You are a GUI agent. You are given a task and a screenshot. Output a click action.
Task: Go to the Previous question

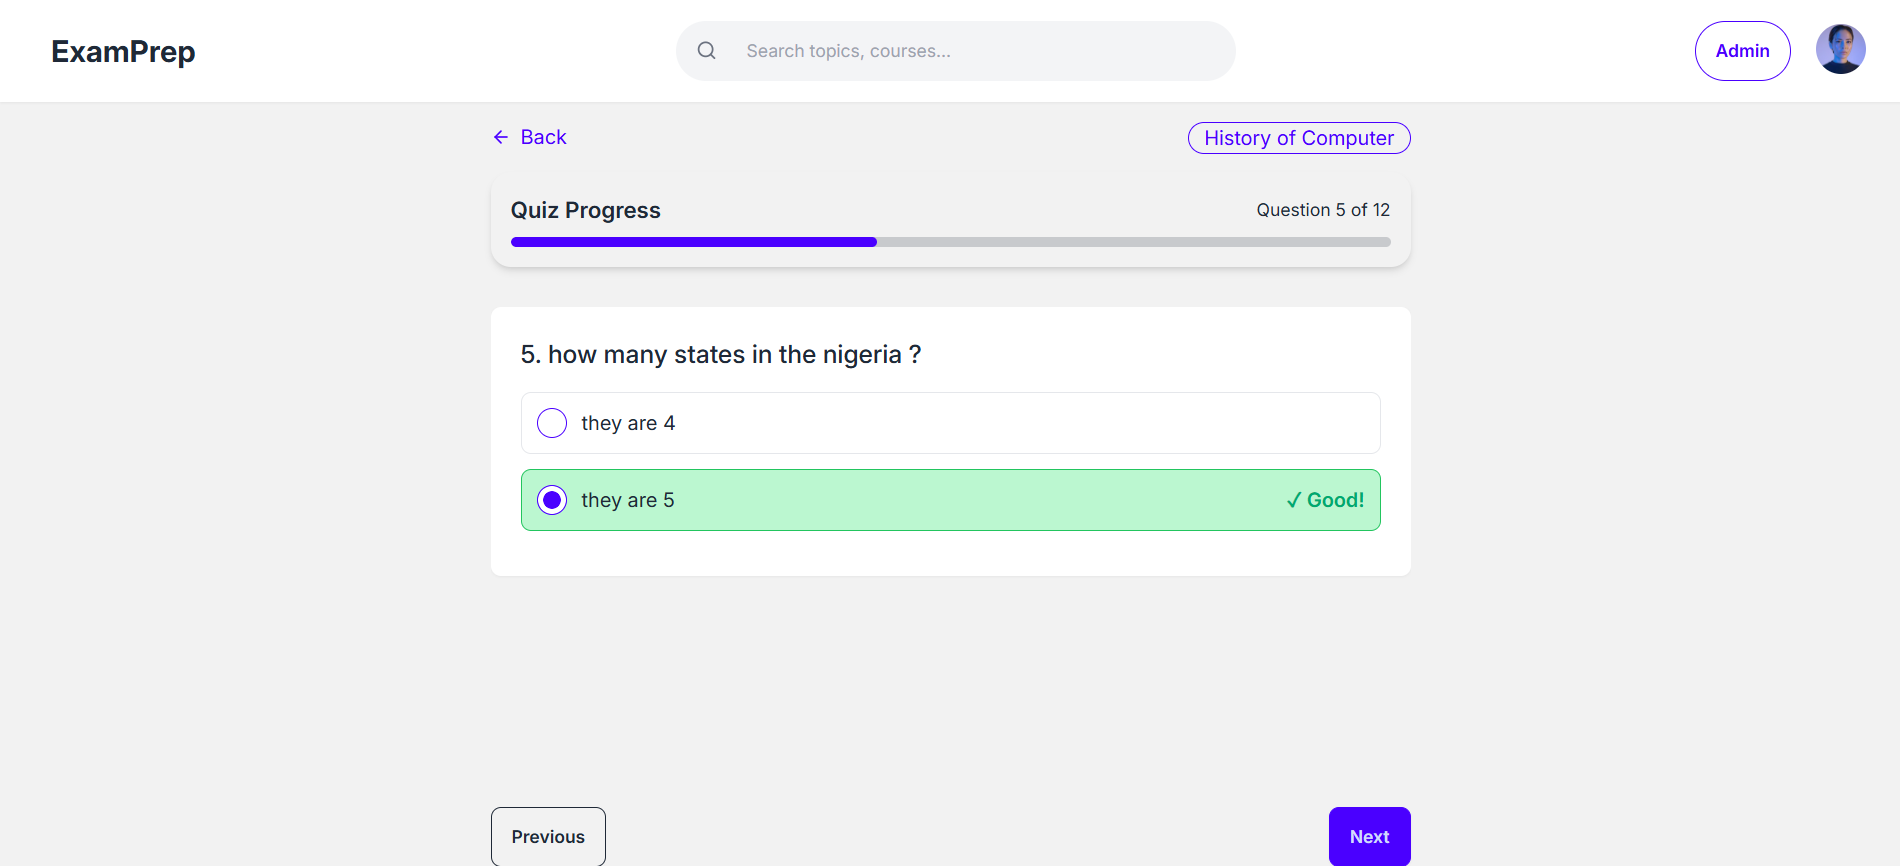(548, 837)
